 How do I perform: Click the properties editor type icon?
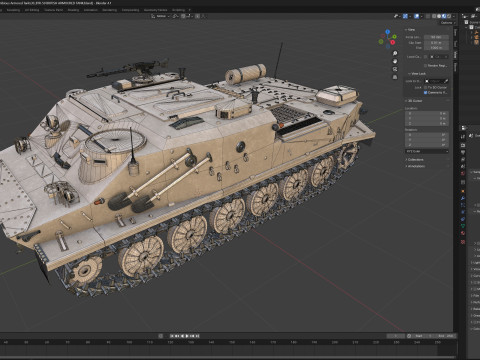point(463,128)
